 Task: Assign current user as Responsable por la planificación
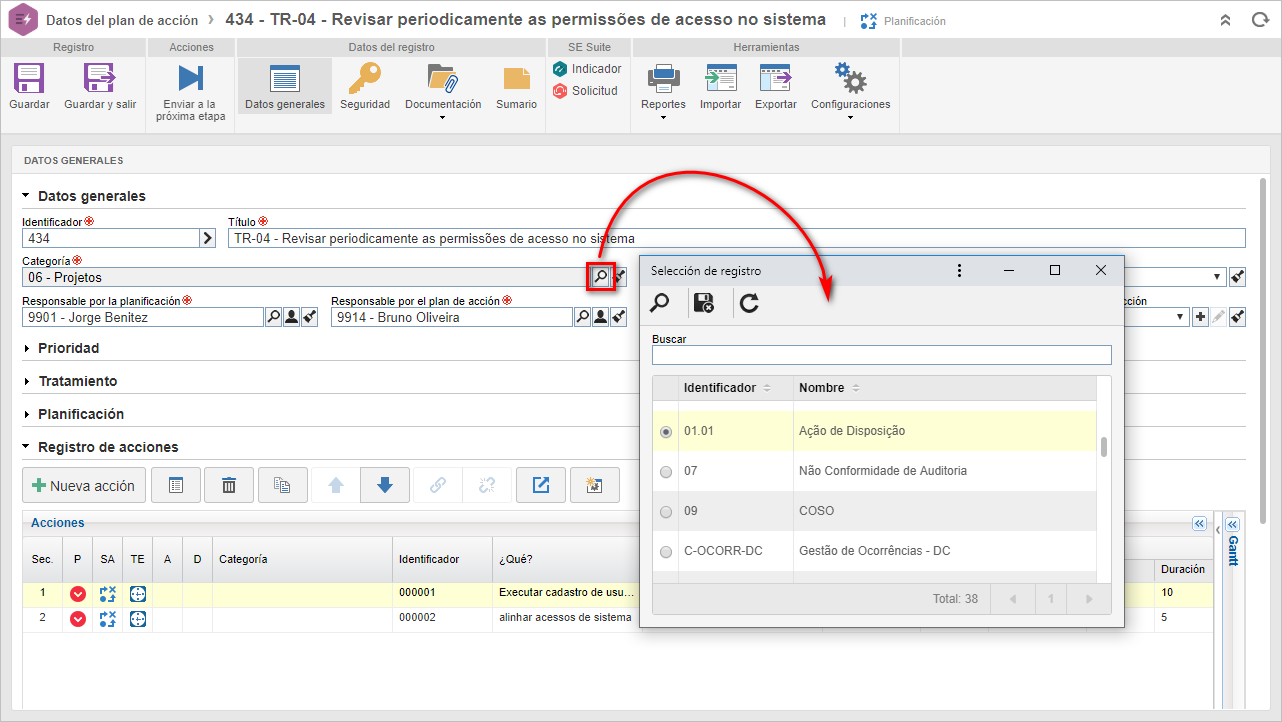pyautogui.click(x=291, y=317)
